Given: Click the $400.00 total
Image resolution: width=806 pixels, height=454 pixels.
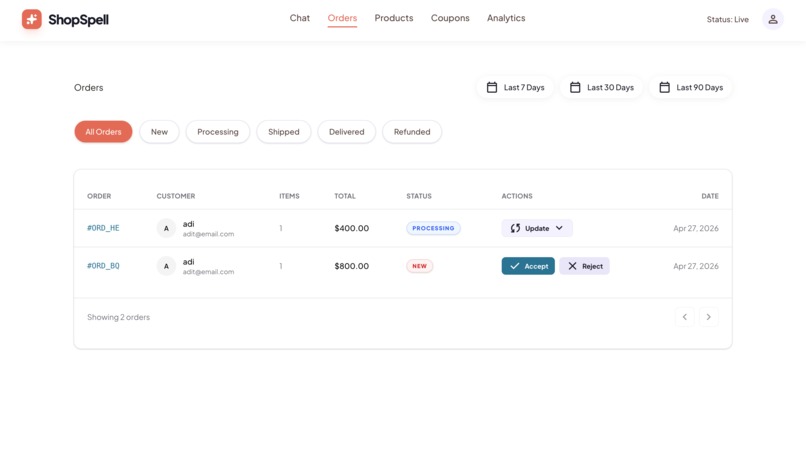Looking at the screenshot, I should [352, 228].
